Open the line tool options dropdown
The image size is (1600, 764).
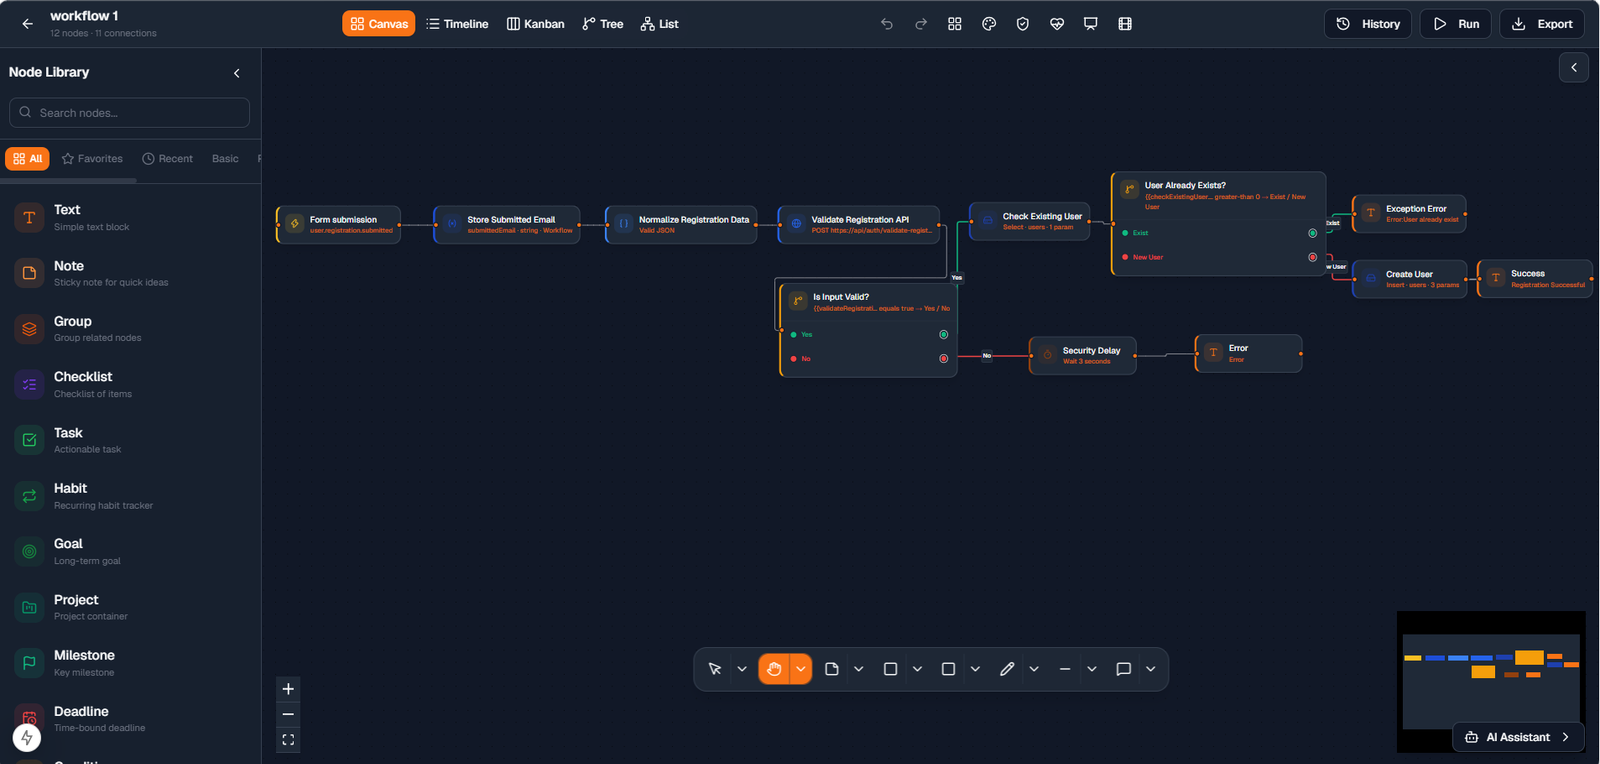click(x=1092, y=669)
